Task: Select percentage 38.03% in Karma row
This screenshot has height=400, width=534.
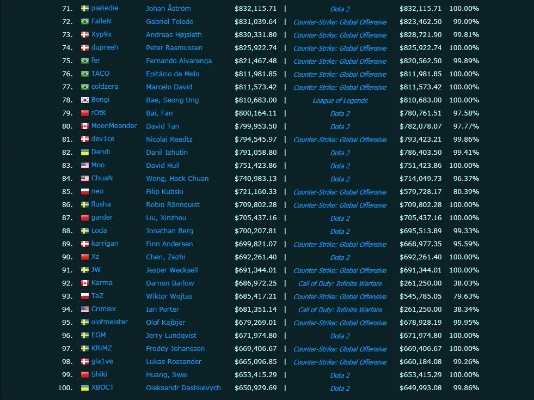Action: pyautogui.click(x=466, y=283)
